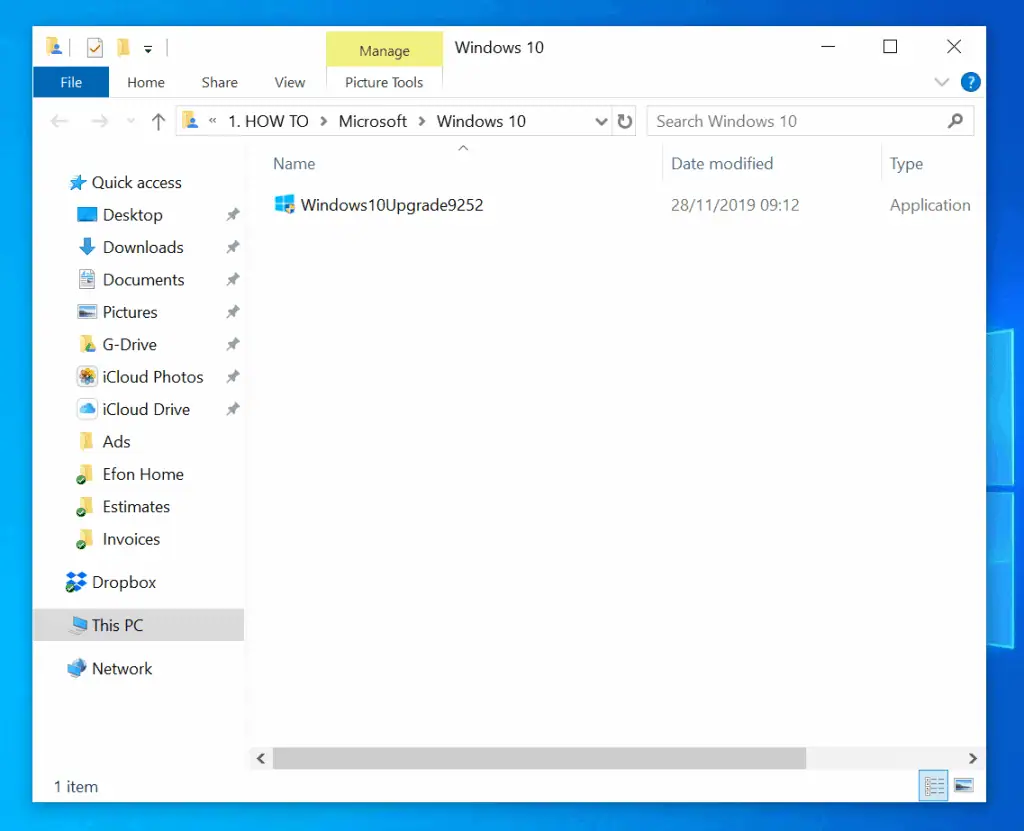Refresh the Windows 10 folder
Screen dimensions: 1024x831
coord(625,122)
